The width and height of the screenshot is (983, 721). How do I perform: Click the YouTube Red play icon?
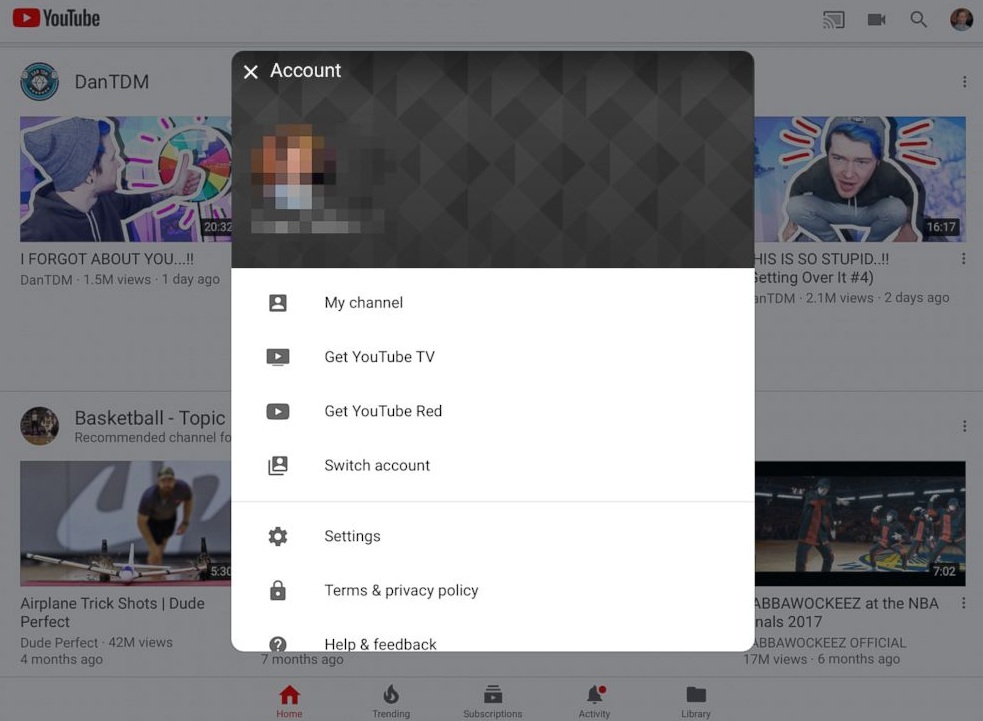coord(278,411)
